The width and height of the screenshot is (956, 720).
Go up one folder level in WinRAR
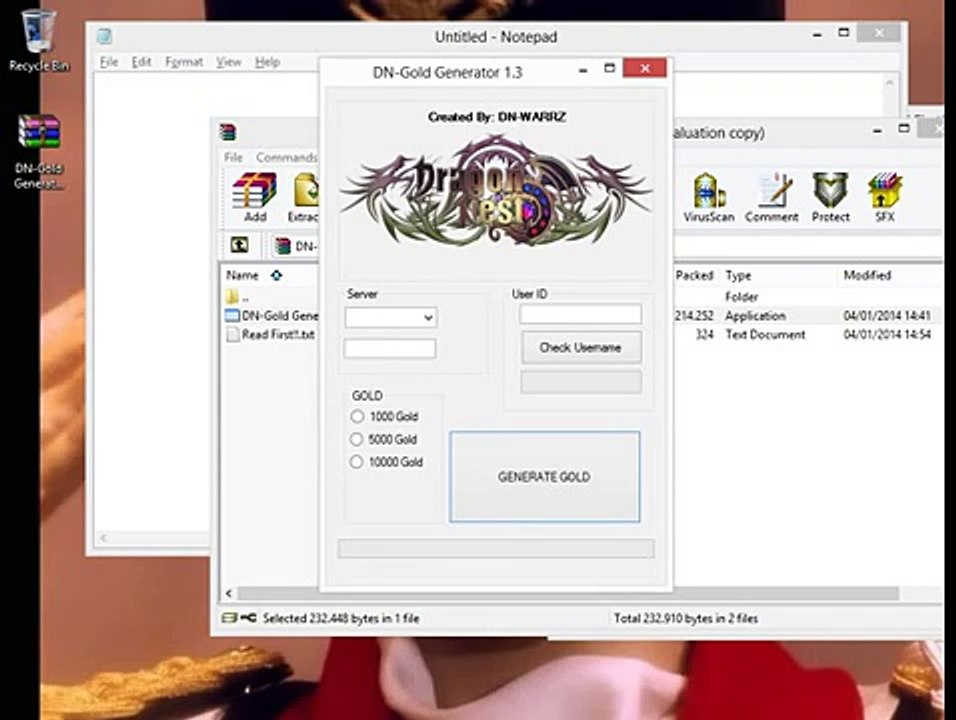point(239,245)
